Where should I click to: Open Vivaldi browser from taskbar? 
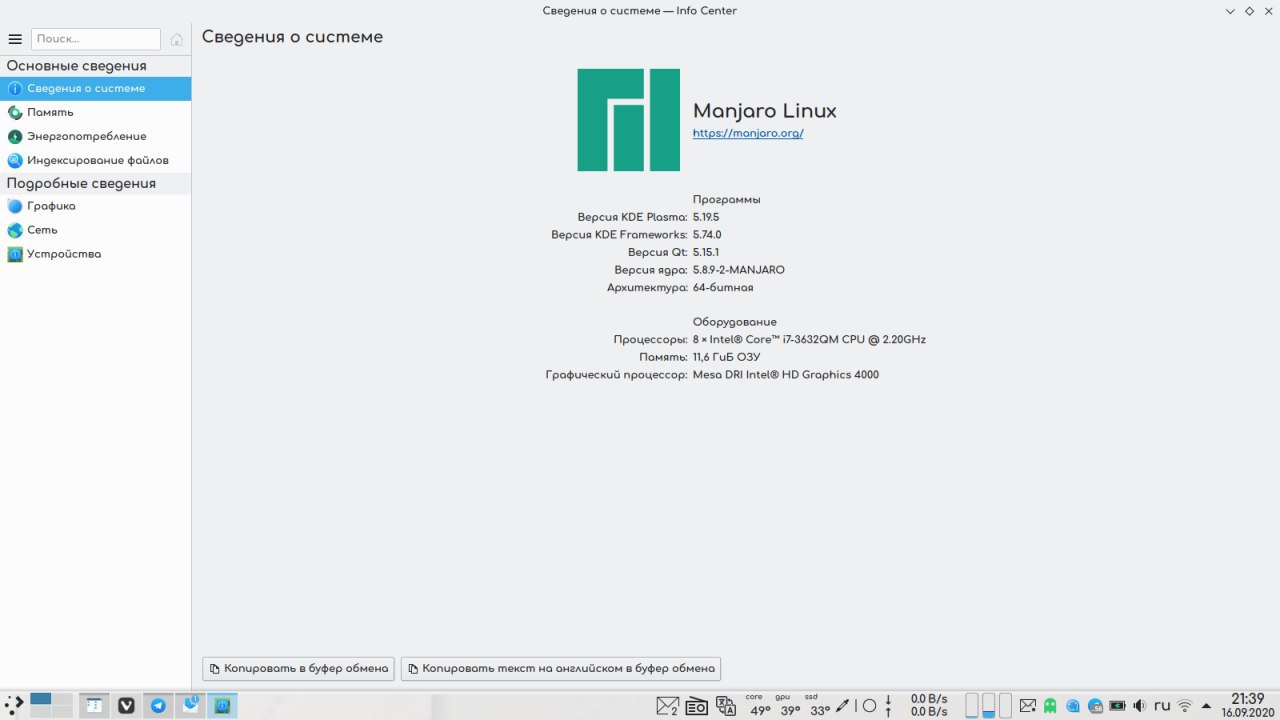click(x=126, y=705)
